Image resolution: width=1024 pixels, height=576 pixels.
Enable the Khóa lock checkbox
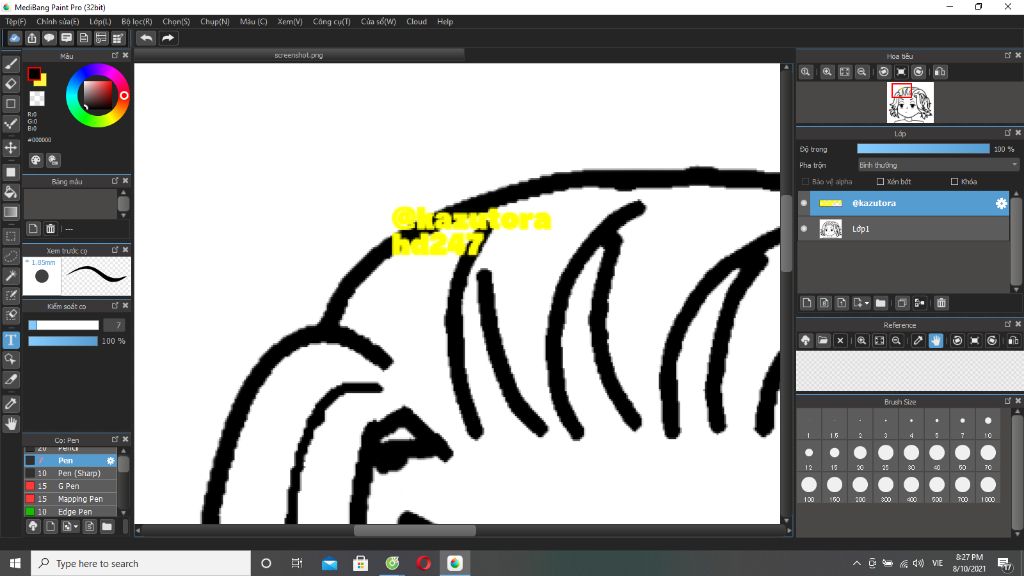click(954, 182)
